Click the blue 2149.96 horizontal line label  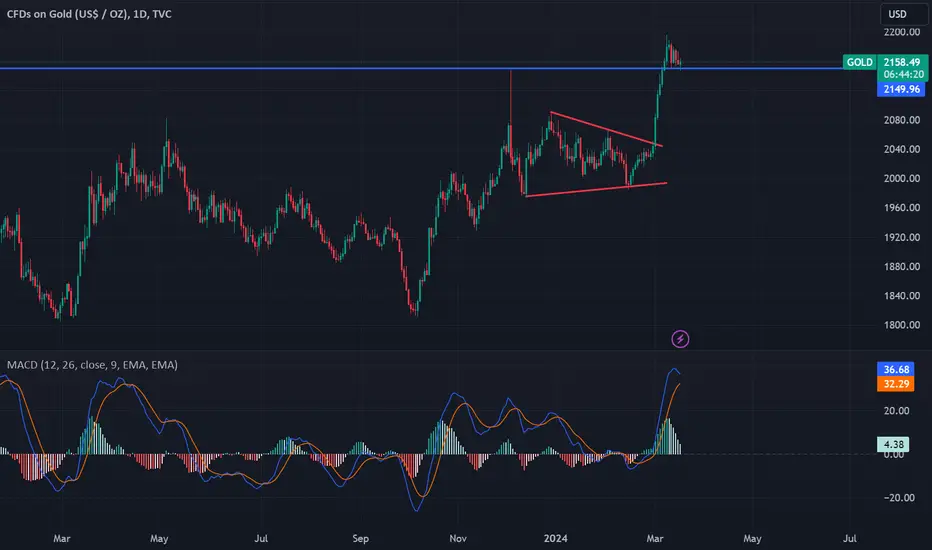(901, 89)
